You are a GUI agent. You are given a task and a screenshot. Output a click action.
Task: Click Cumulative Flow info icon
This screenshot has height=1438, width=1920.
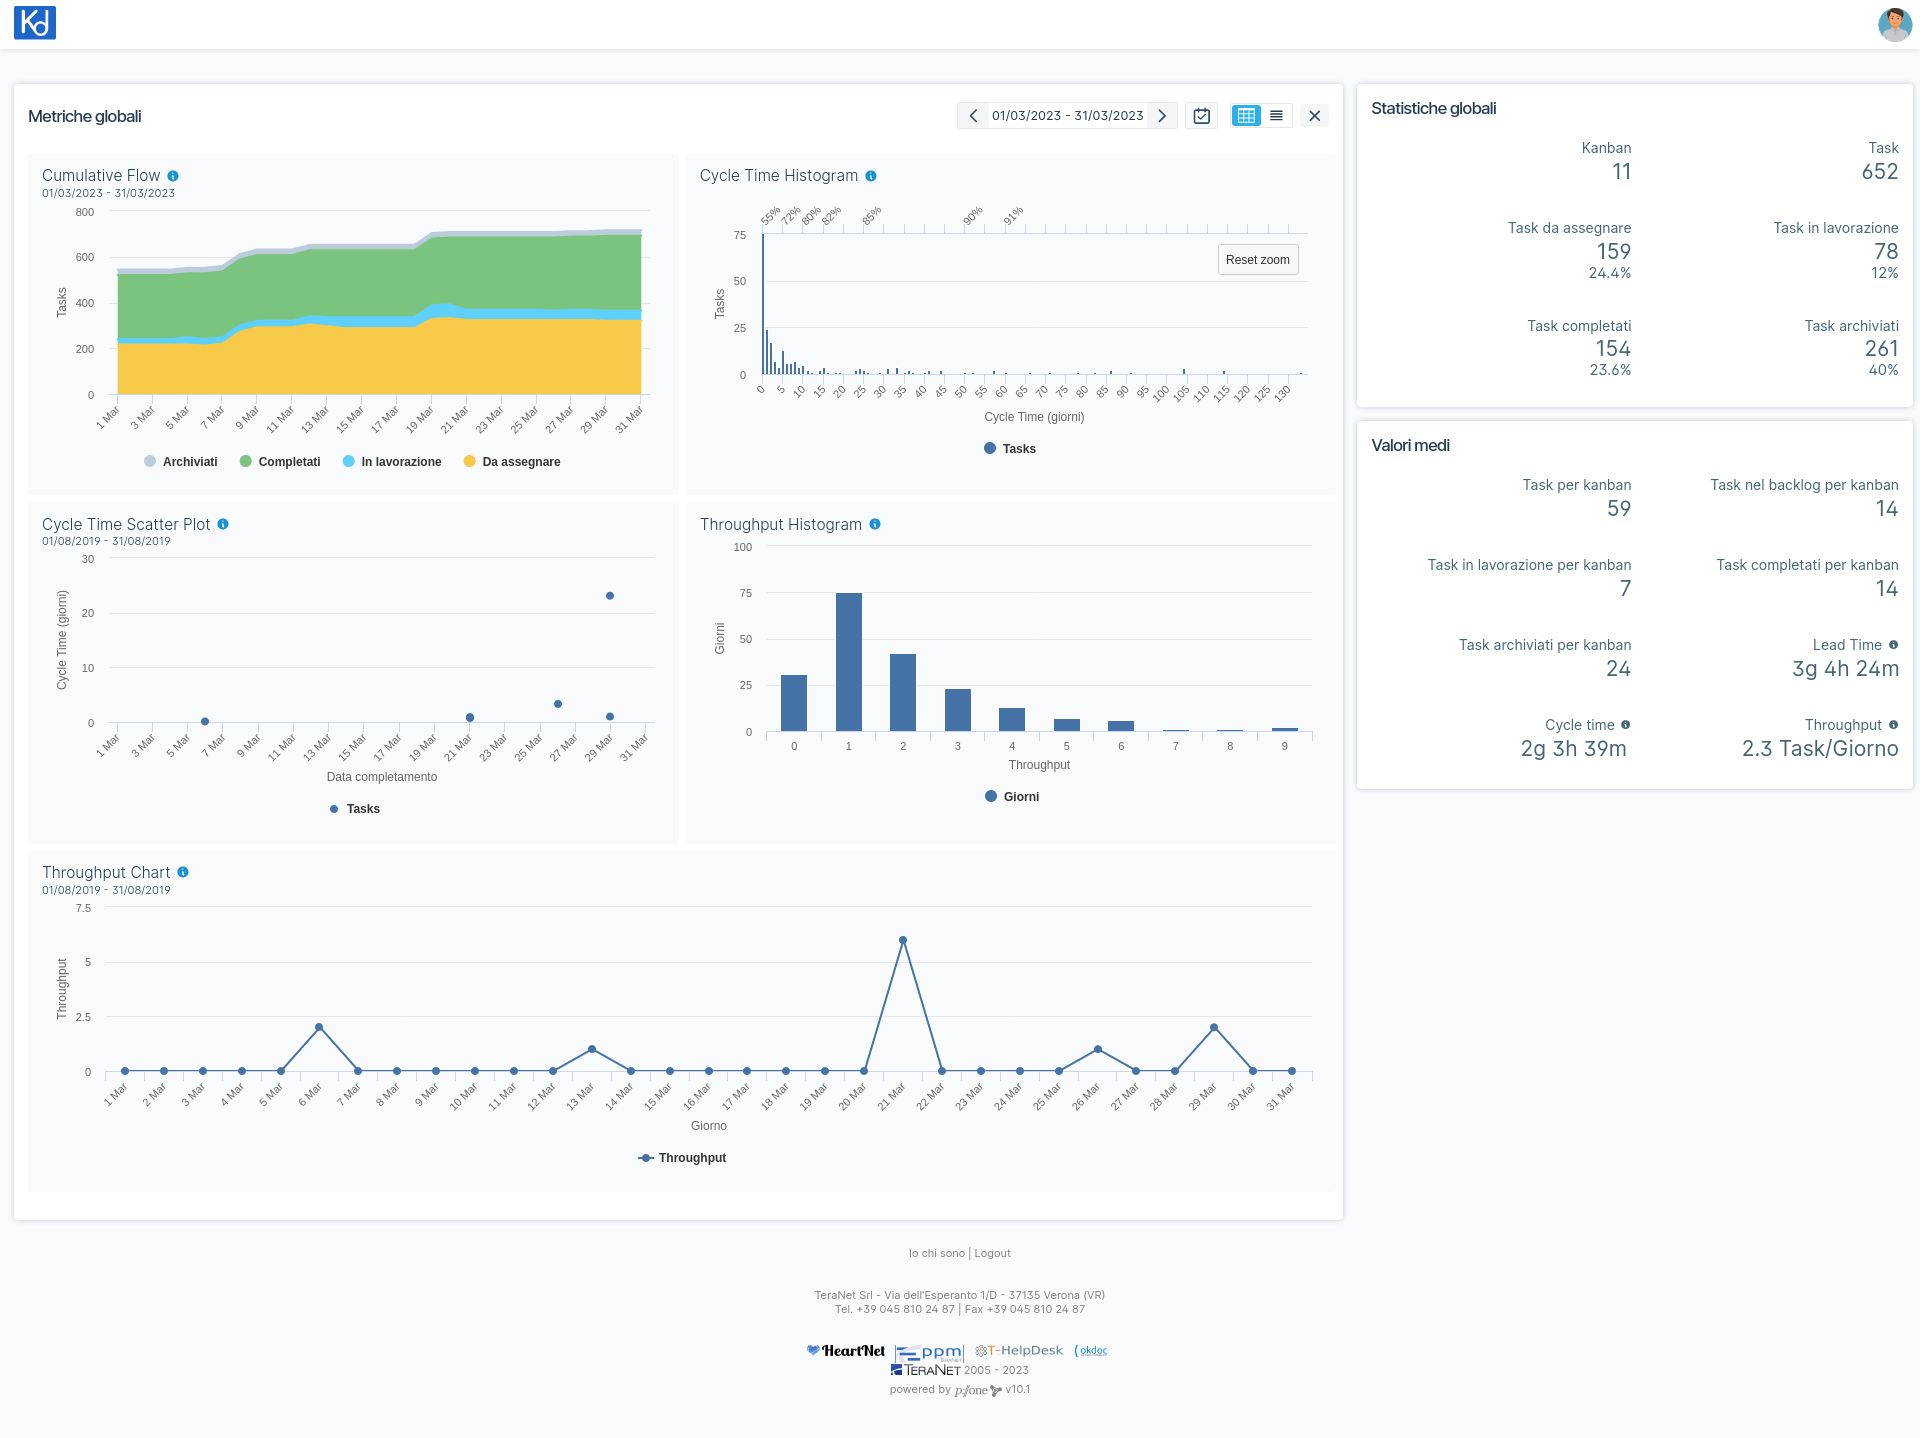pyautogui.click(x=173, y=176)
